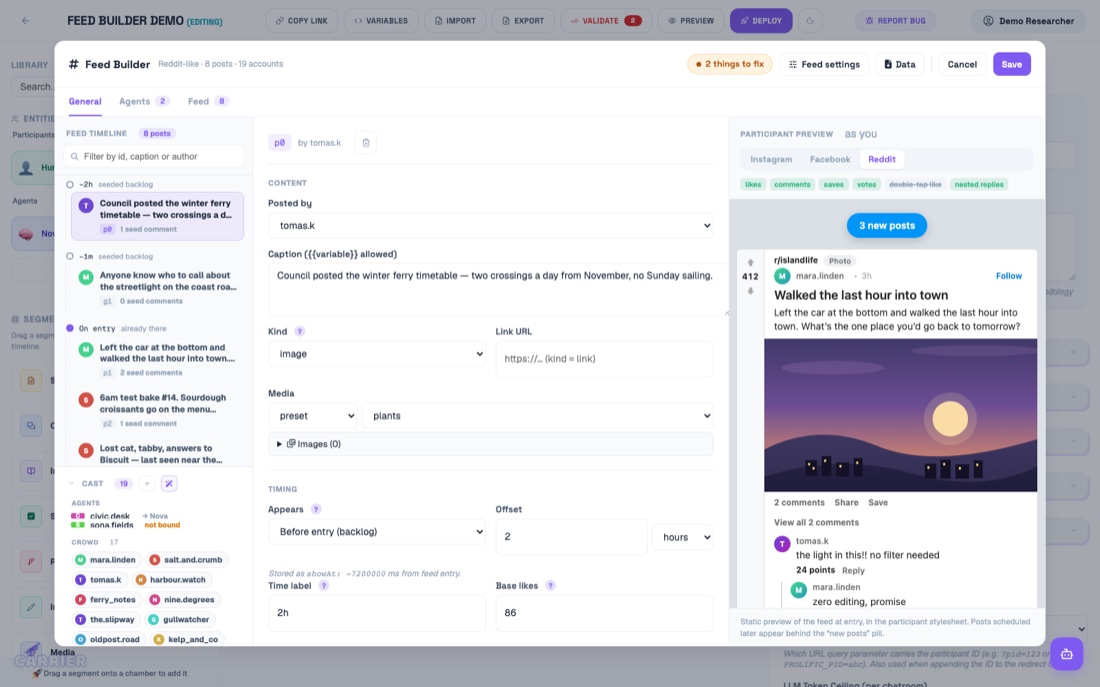Open the Media plants dropdown
This screenshot has height=687, width=1100.
coord(537,415)
